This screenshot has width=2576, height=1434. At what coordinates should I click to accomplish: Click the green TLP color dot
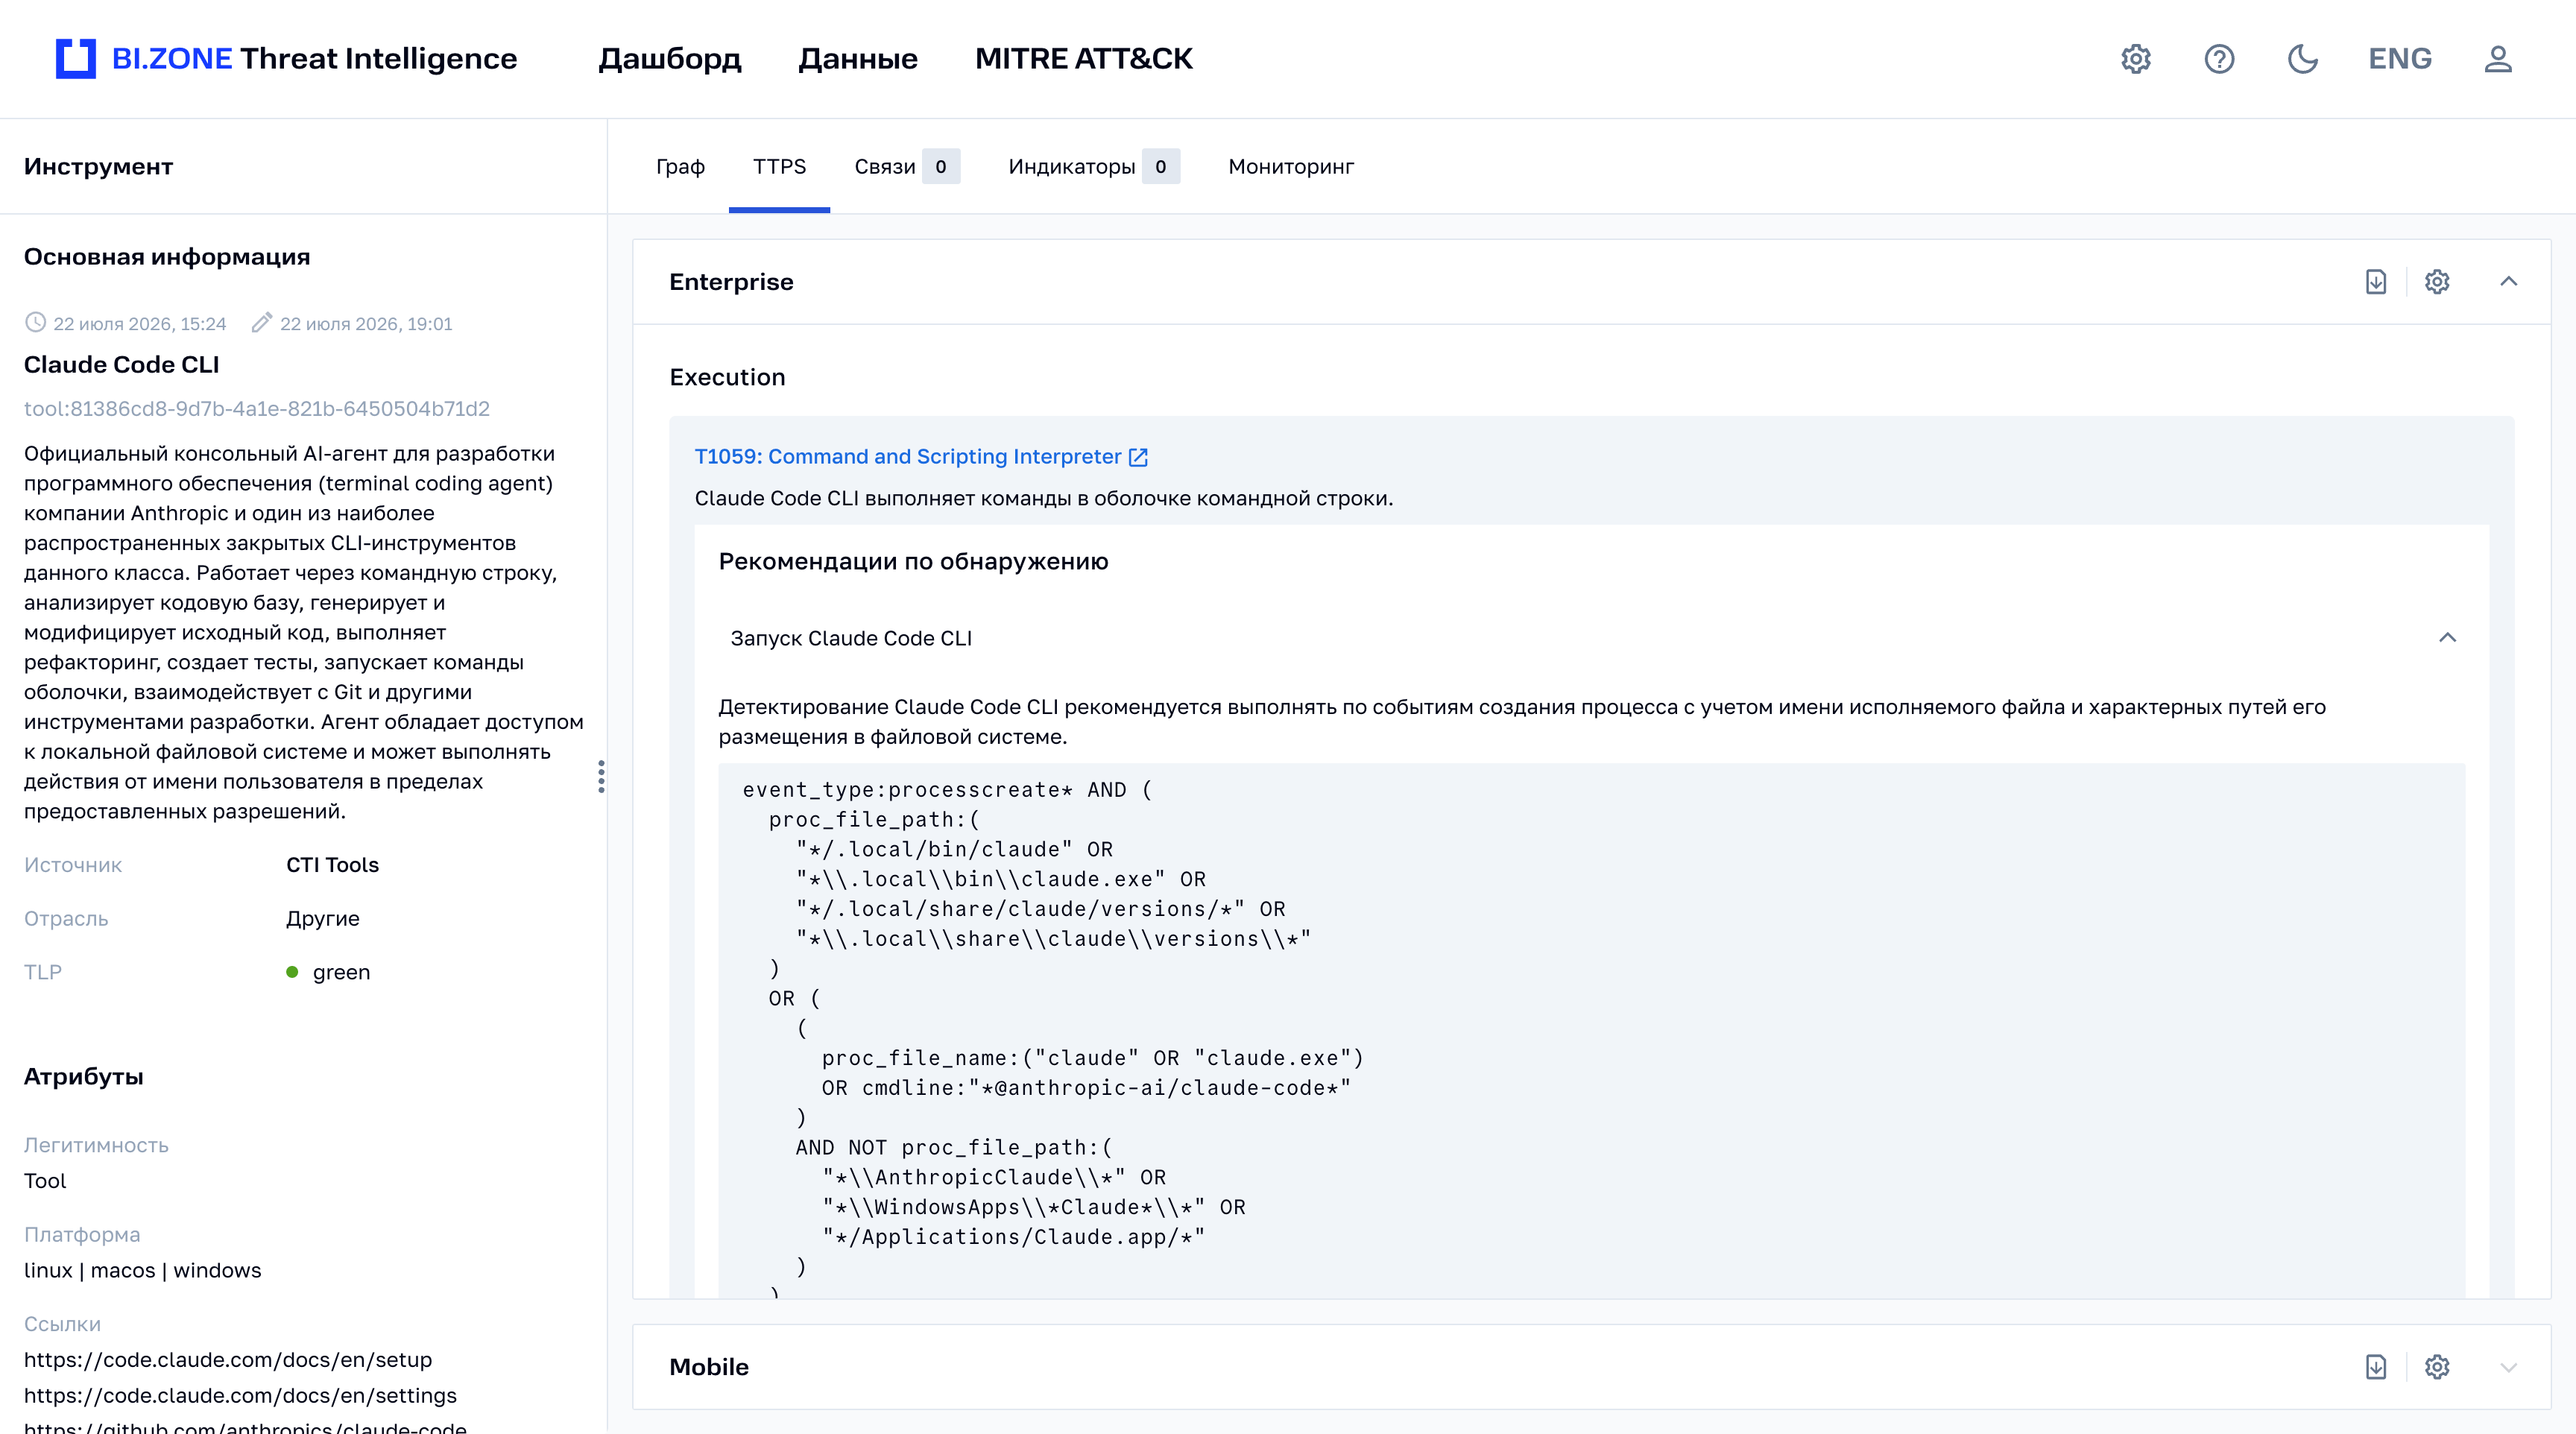tap(292, 972)
